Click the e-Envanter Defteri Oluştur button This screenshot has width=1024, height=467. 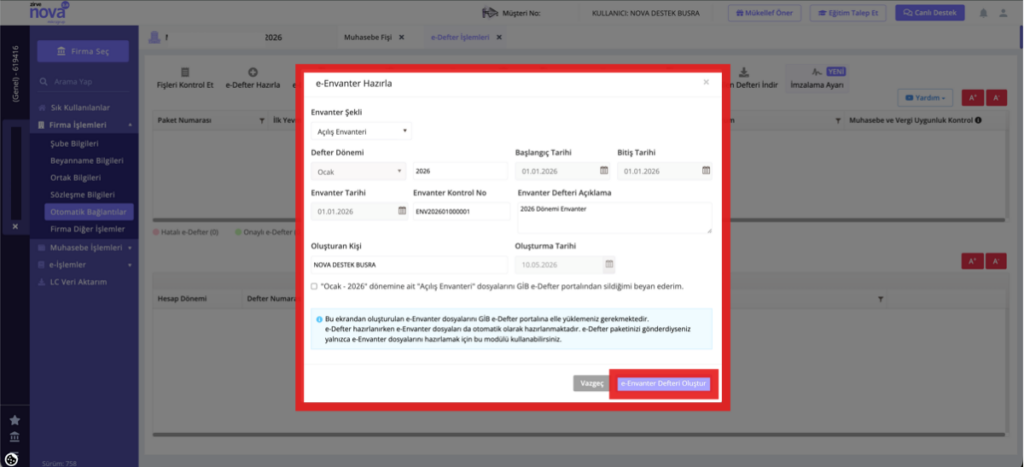664,383
